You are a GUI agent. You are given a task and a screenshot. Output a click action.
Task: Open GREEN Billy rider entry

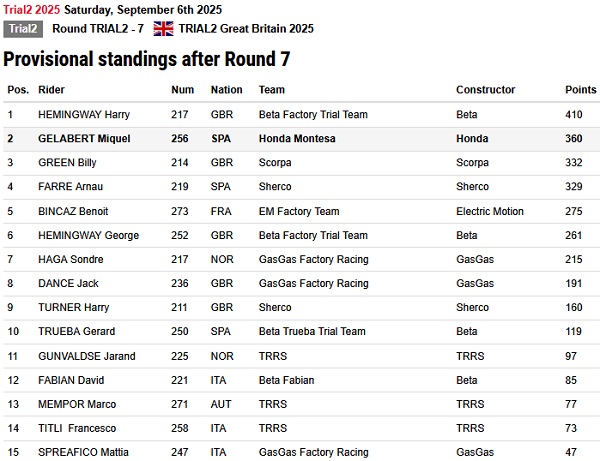[67, 163]
